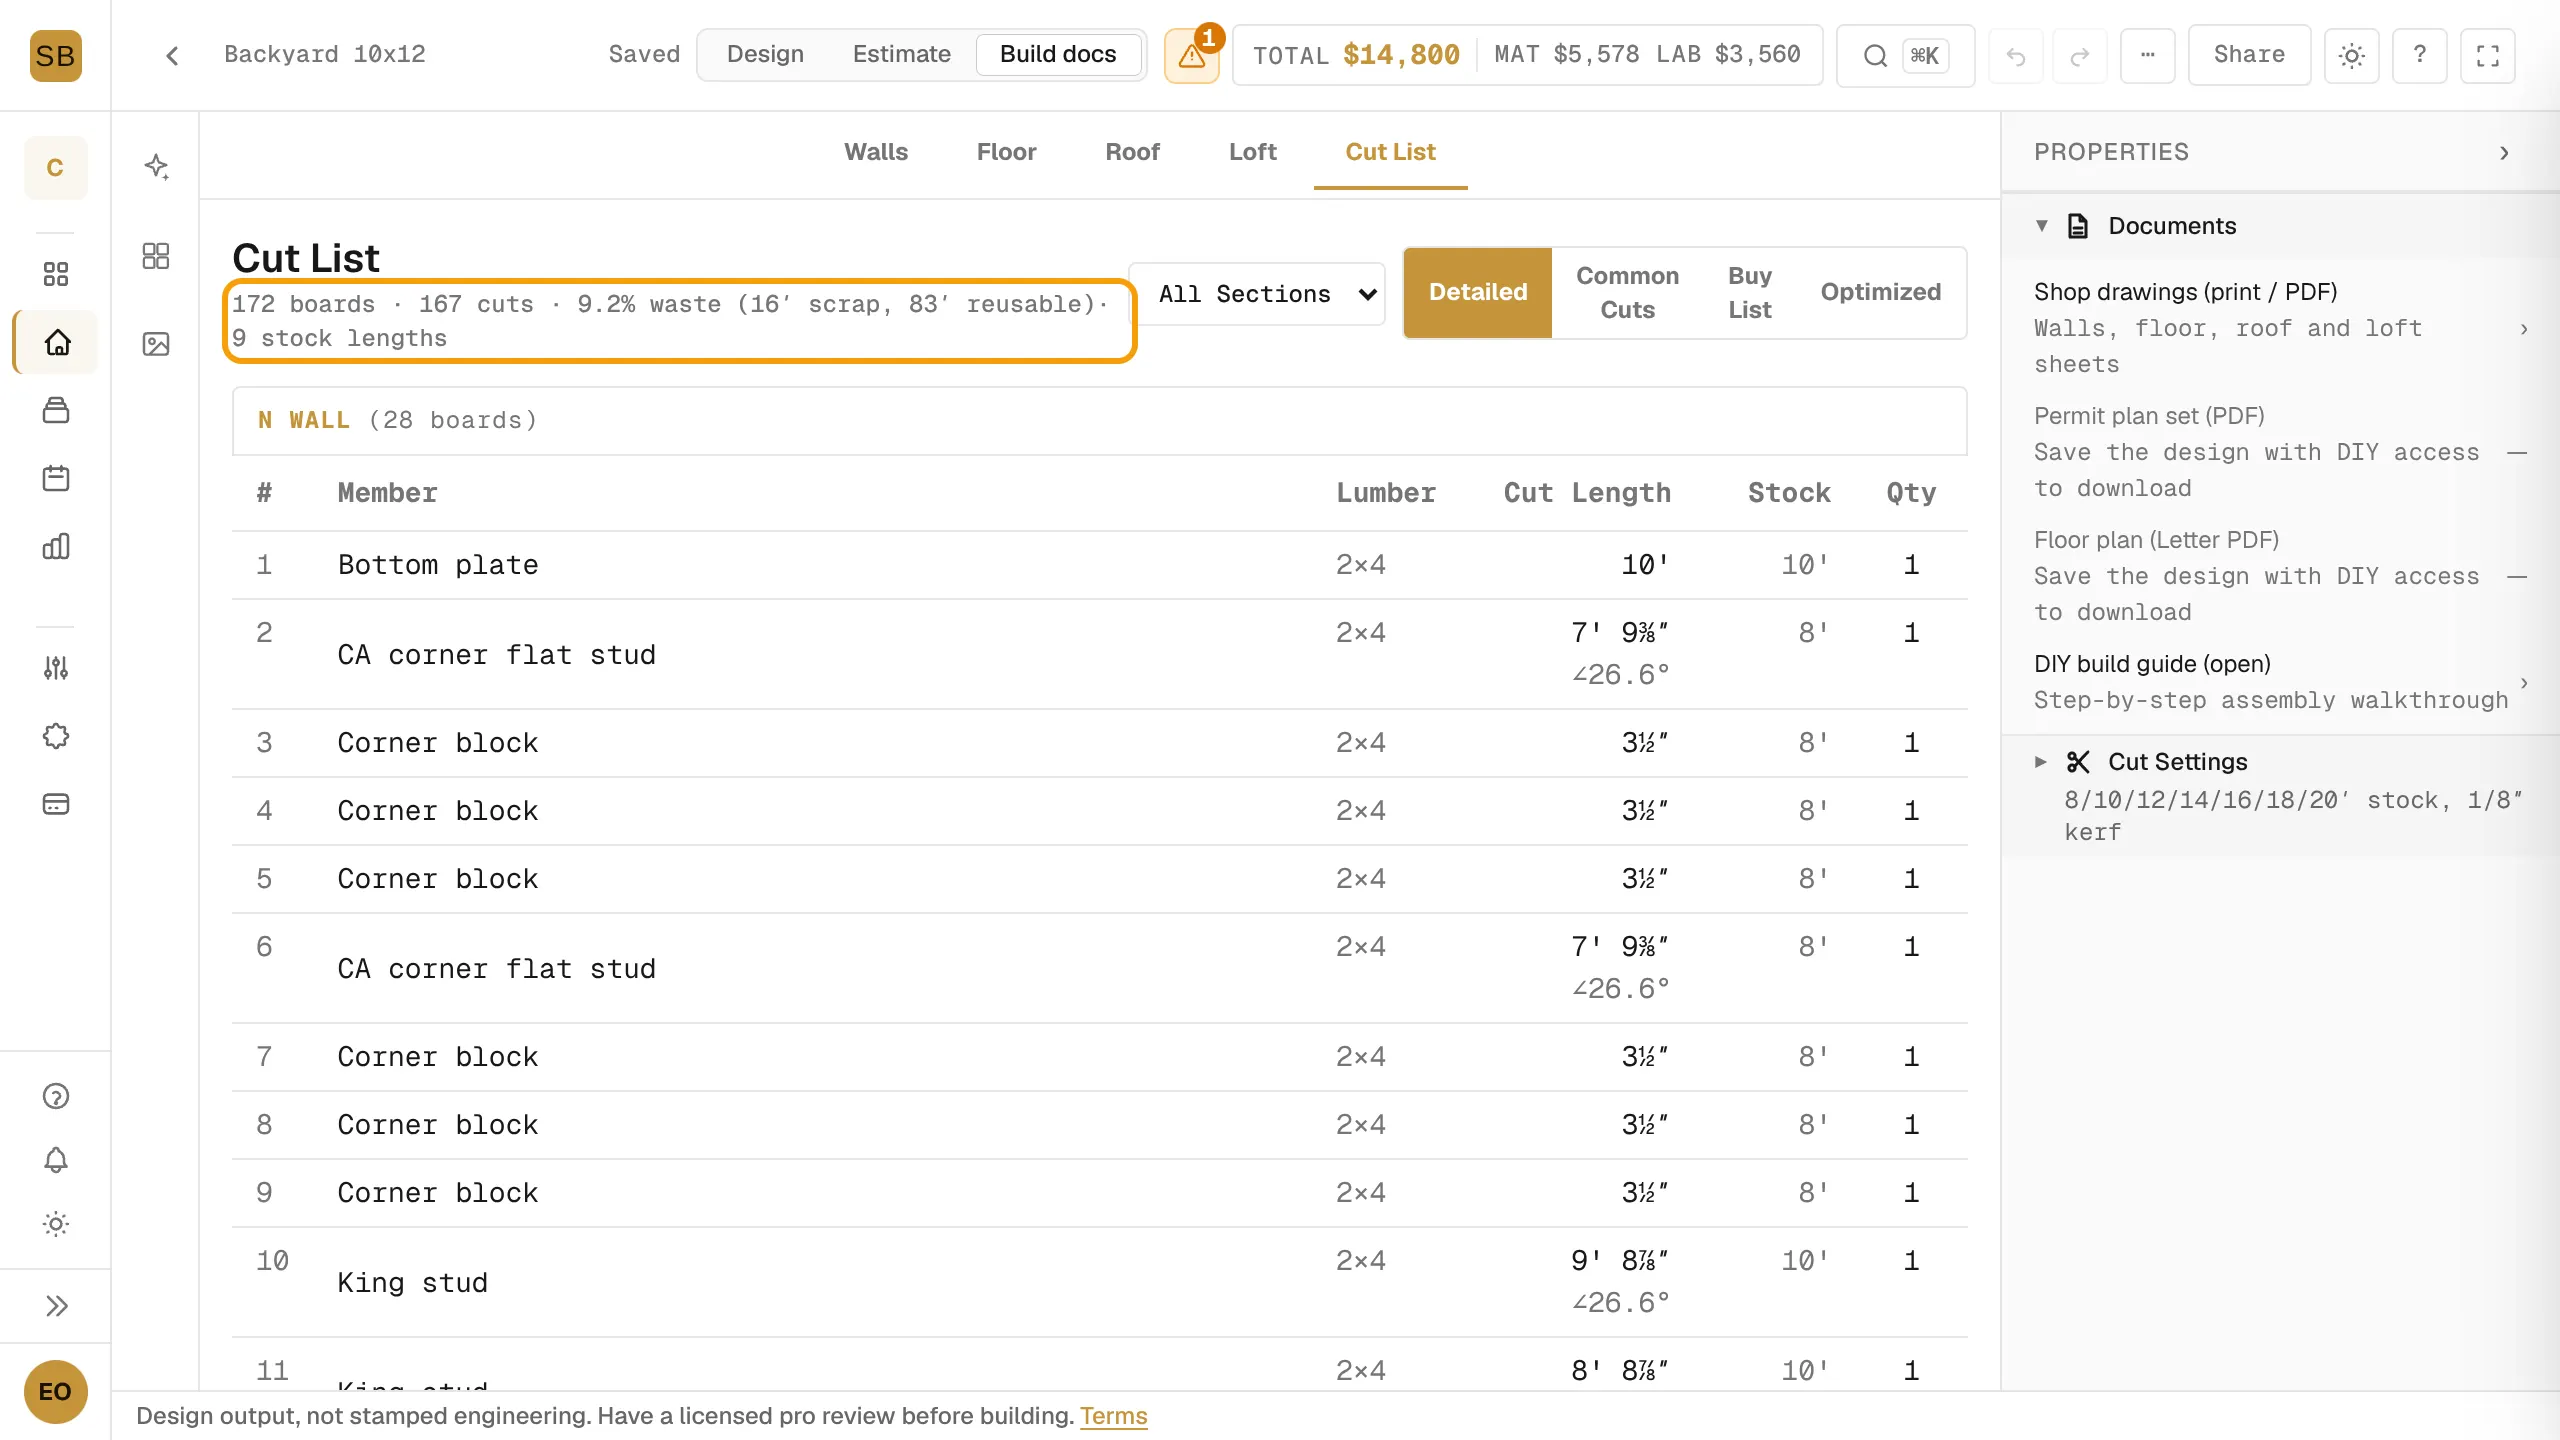The image size is (2560, 1440).
Task: Switch to Estimate mode
Action: pos(901,55)
